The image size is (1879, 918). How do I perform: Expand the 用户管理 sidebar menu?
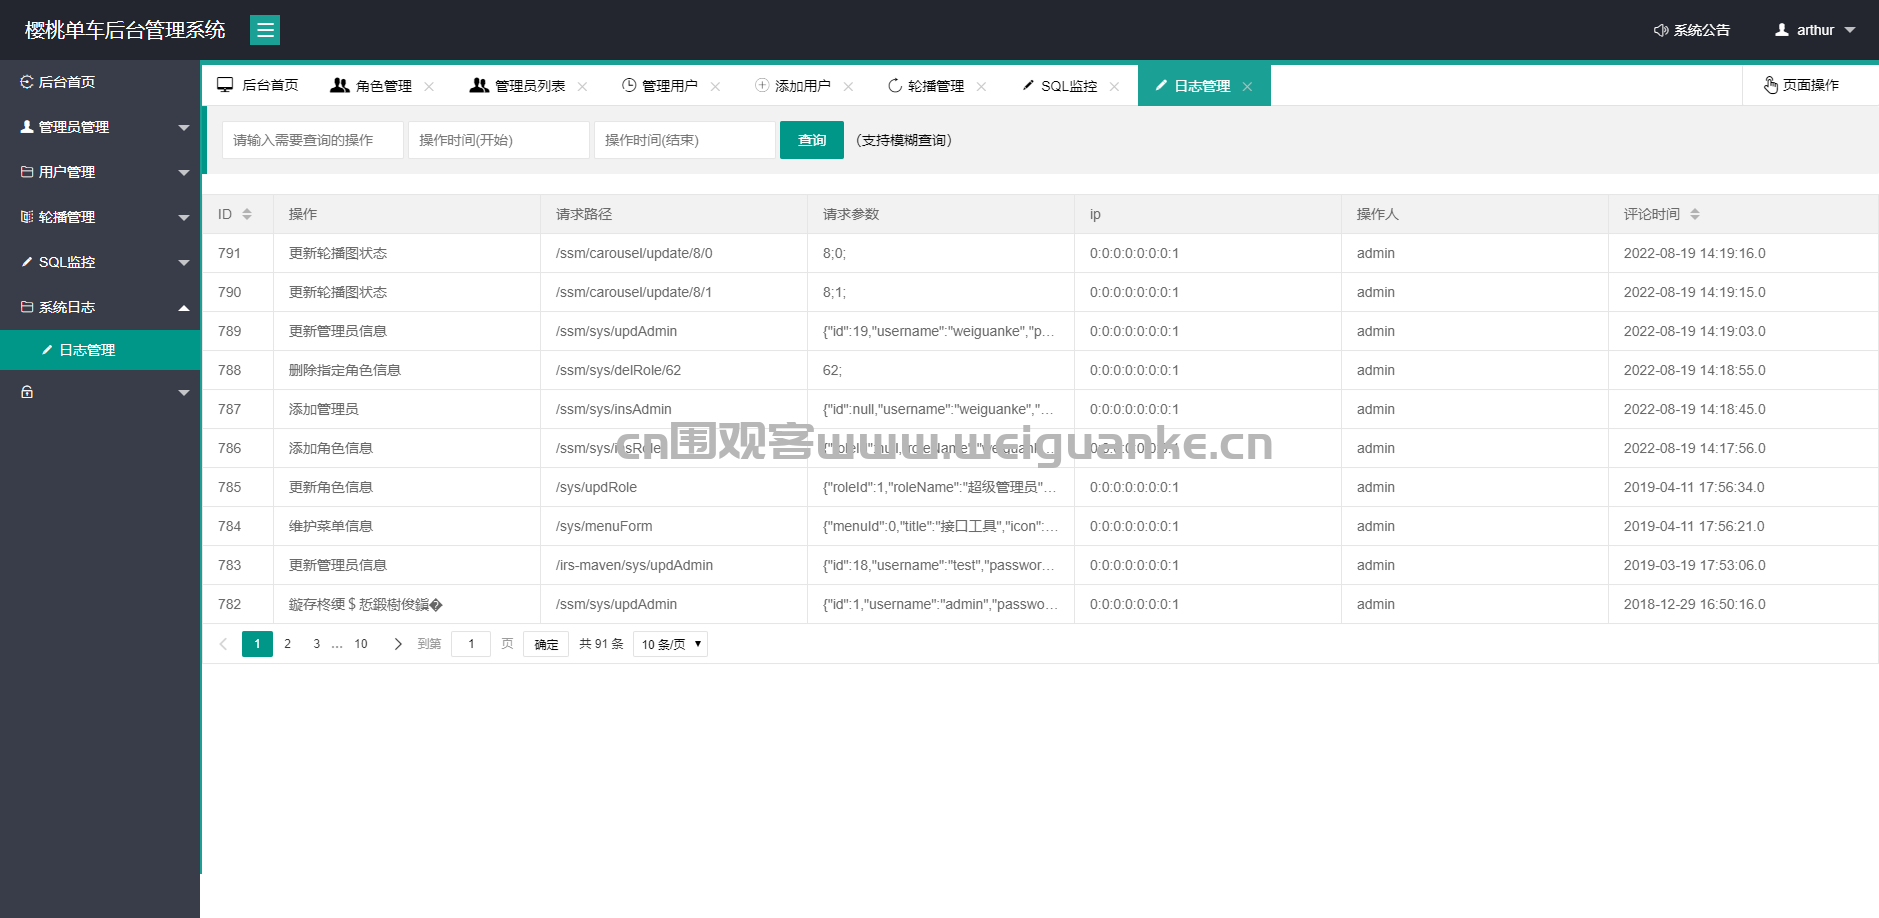pos(100,172)
